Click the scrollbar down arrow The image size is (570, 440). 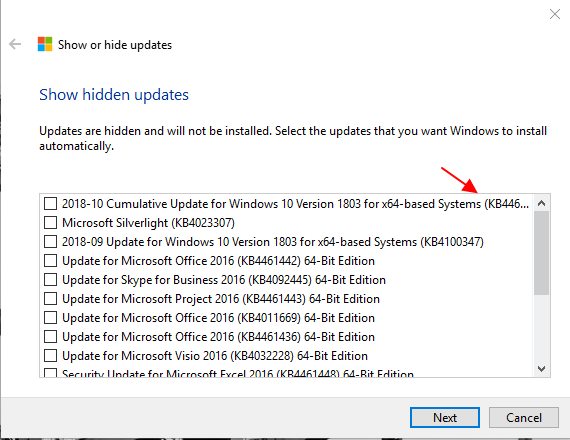coord(542,369)
